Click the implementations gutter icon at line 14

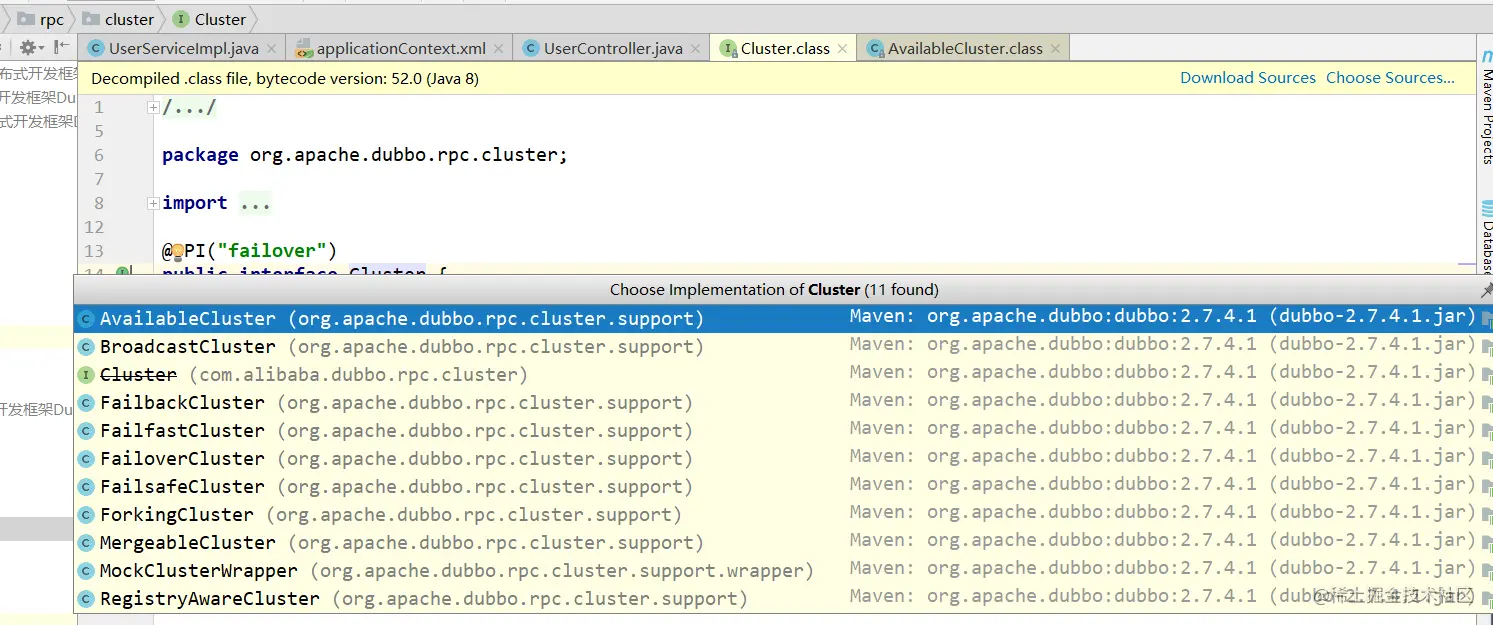[x=124, y=272]
